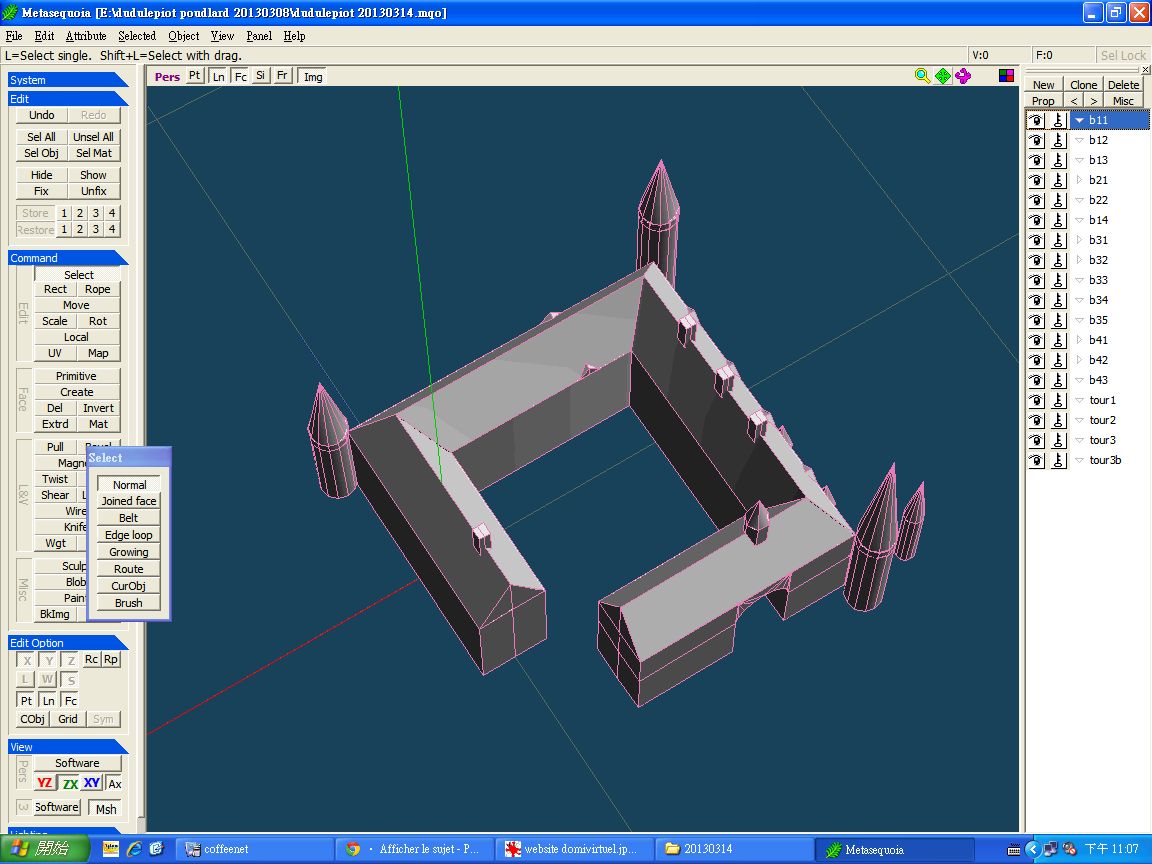Toggle the Pt point display in viewport bar
The image size is (1152, 864).
[x=194, y=76]
